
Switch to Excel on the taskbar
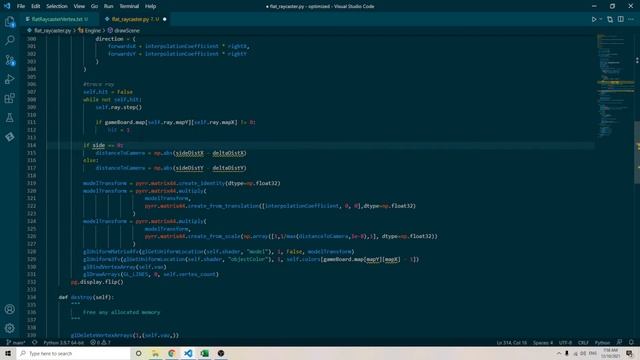coord(204,353)
